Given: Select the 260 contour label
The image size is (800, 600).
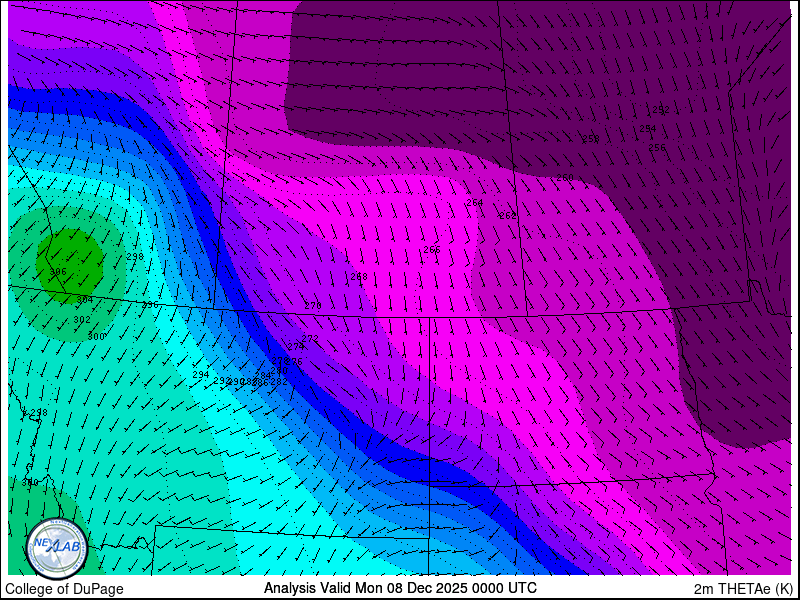Looking at the screenshot, I should click(x=565, y=178).
